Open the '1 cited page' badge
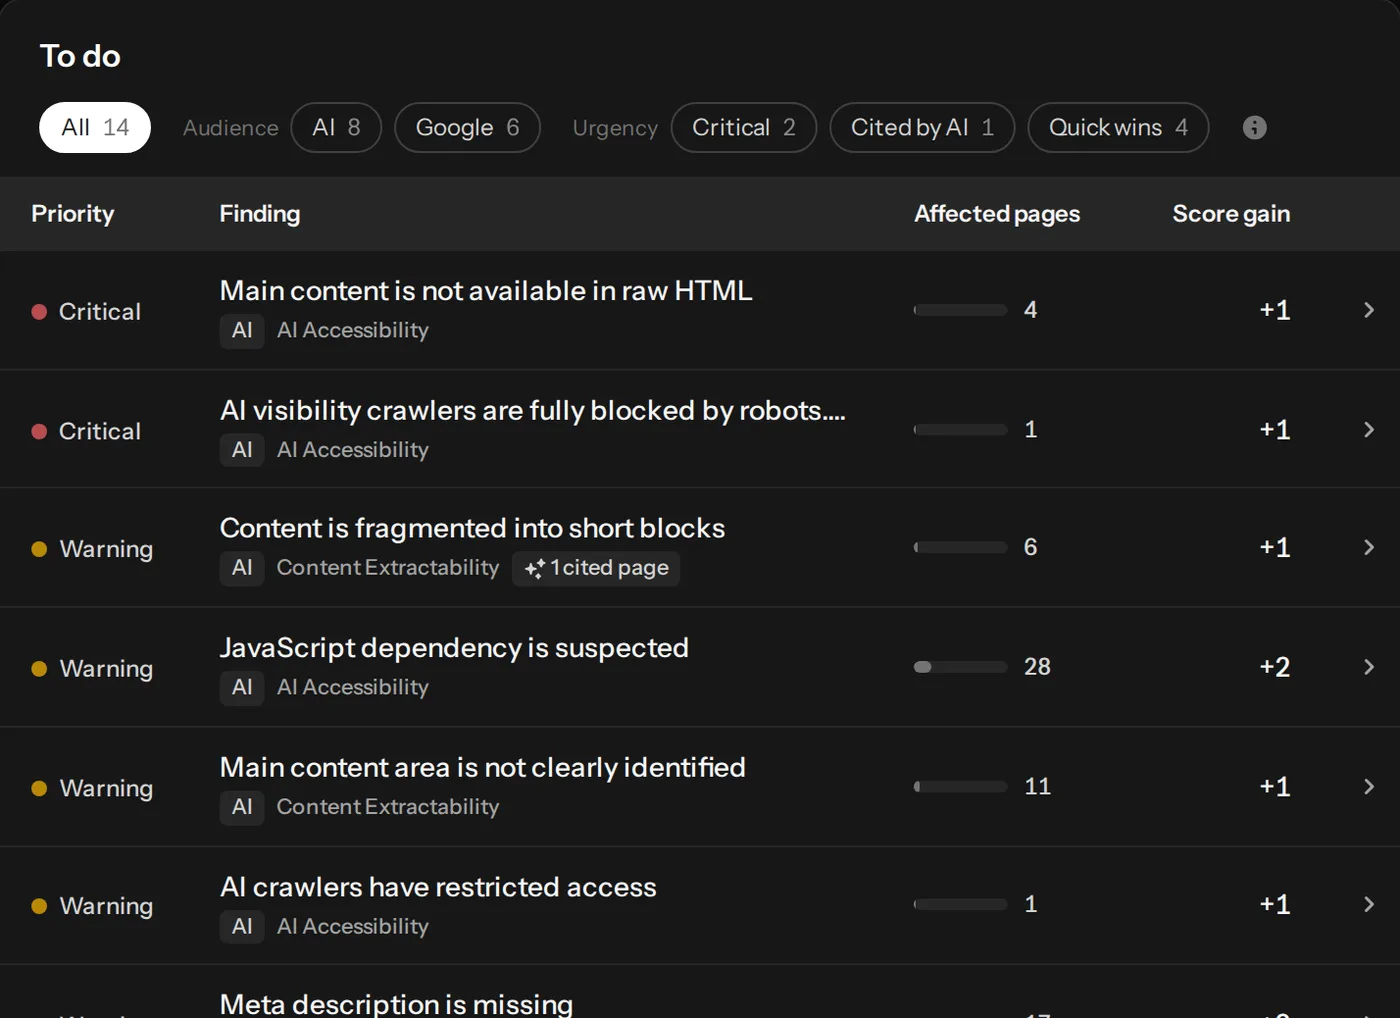 pos(596,568)
